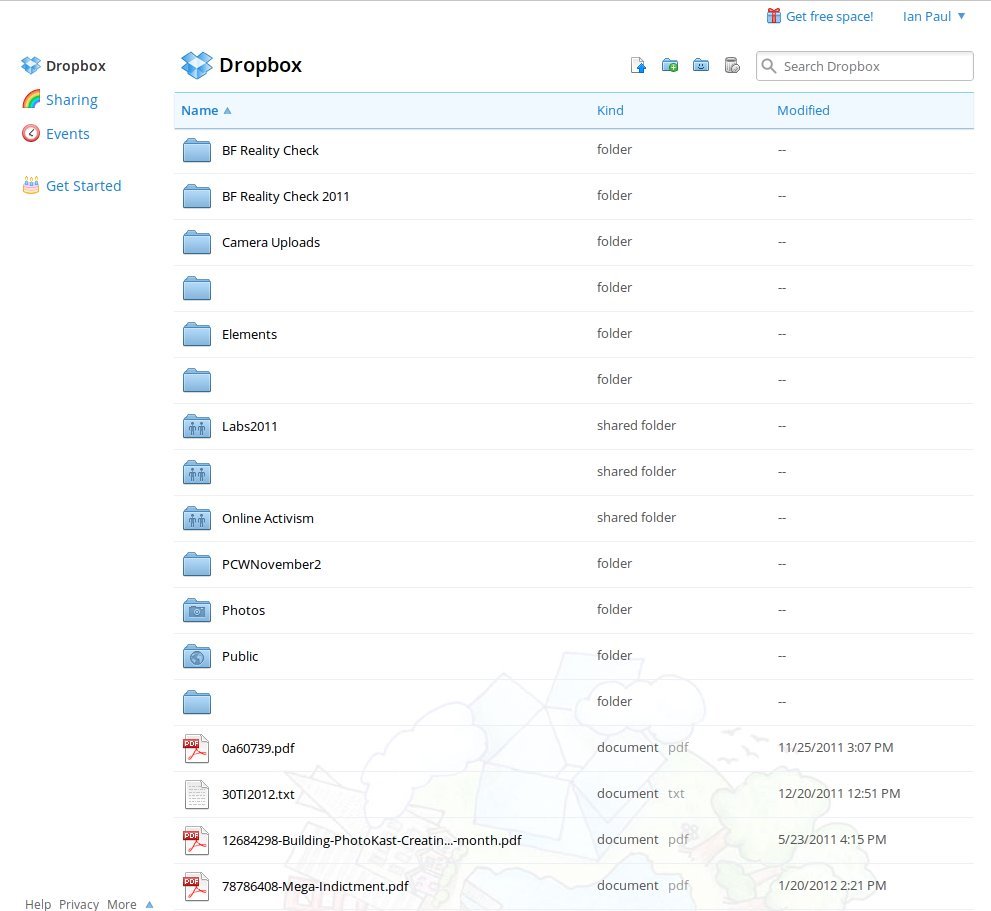Click the Share a folder smiley icon
The height and width of the screenshot is (911, 991).
point(701,65)
